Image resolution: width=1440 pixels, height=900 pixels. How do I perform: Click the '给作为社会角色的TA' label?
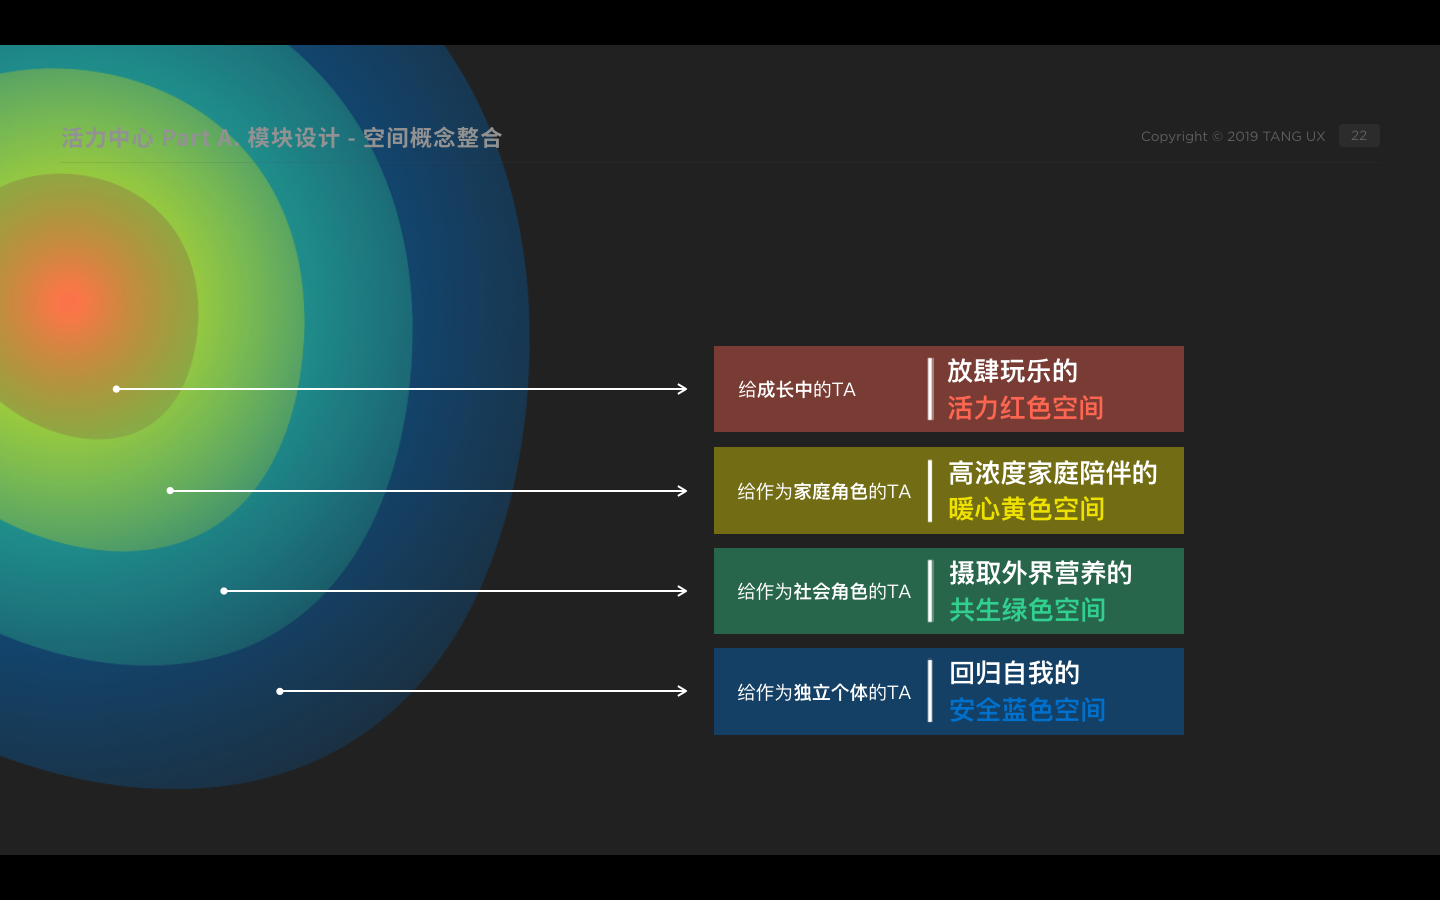point(824,592)
